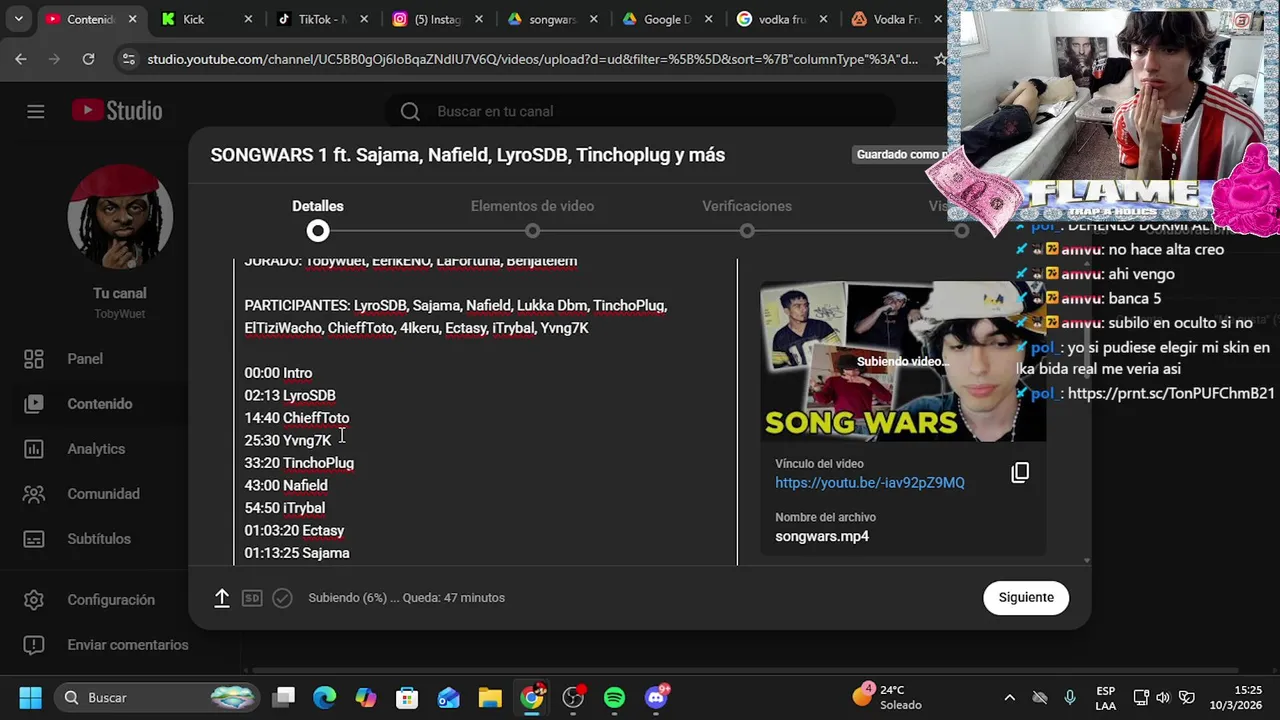1280x720 pixels.
Task: Close the TikTok browser tab
Action: tap(364, 19)
